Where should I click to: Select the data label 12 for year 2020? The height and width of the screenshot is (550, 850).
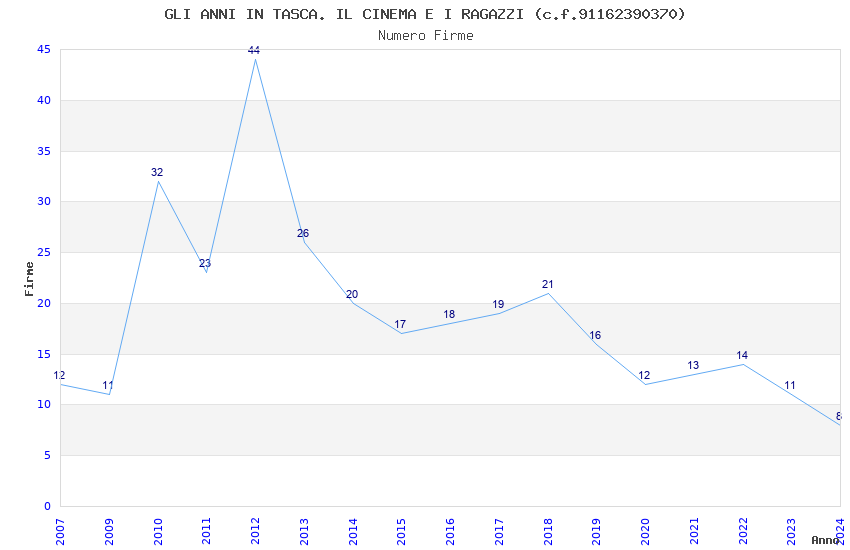click(x=644, y=376)
